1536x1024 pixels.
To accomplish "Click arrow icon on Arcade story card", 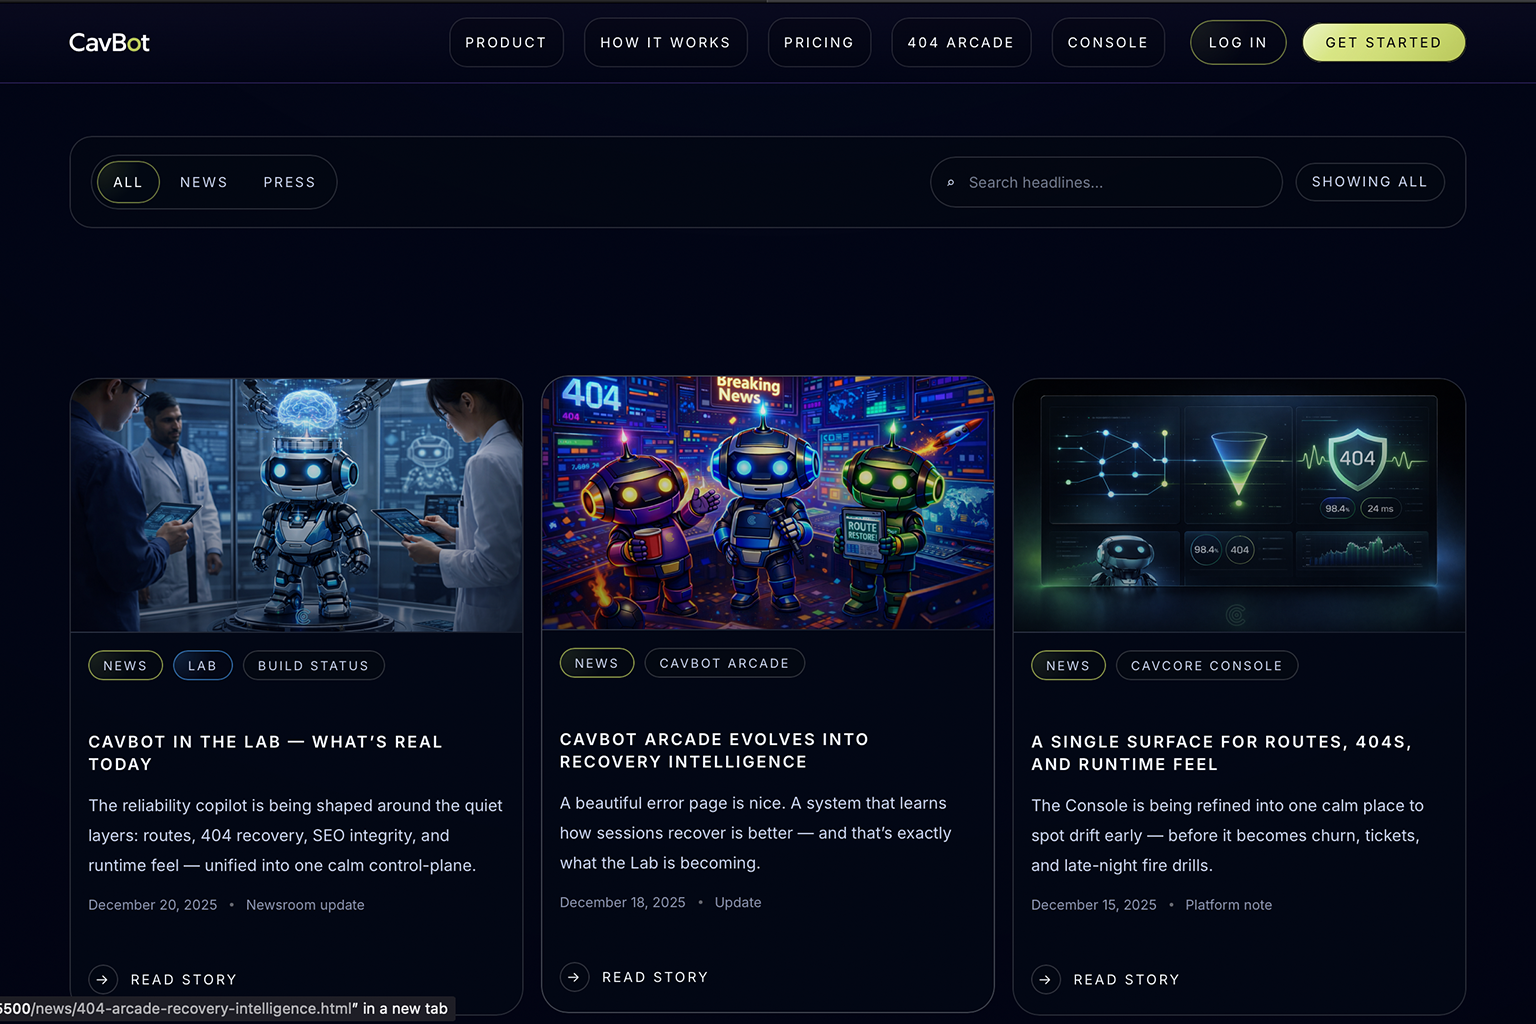I will pos(574,977).
